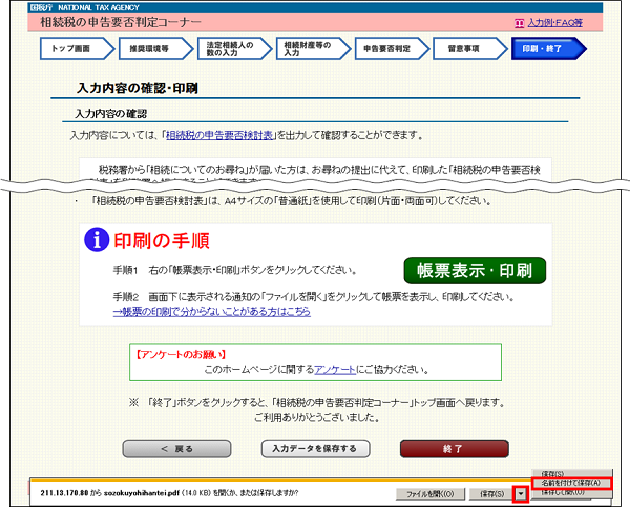Open the 相続税の申告要否検討表 link
630x507 pixels.
pos(219,135)
